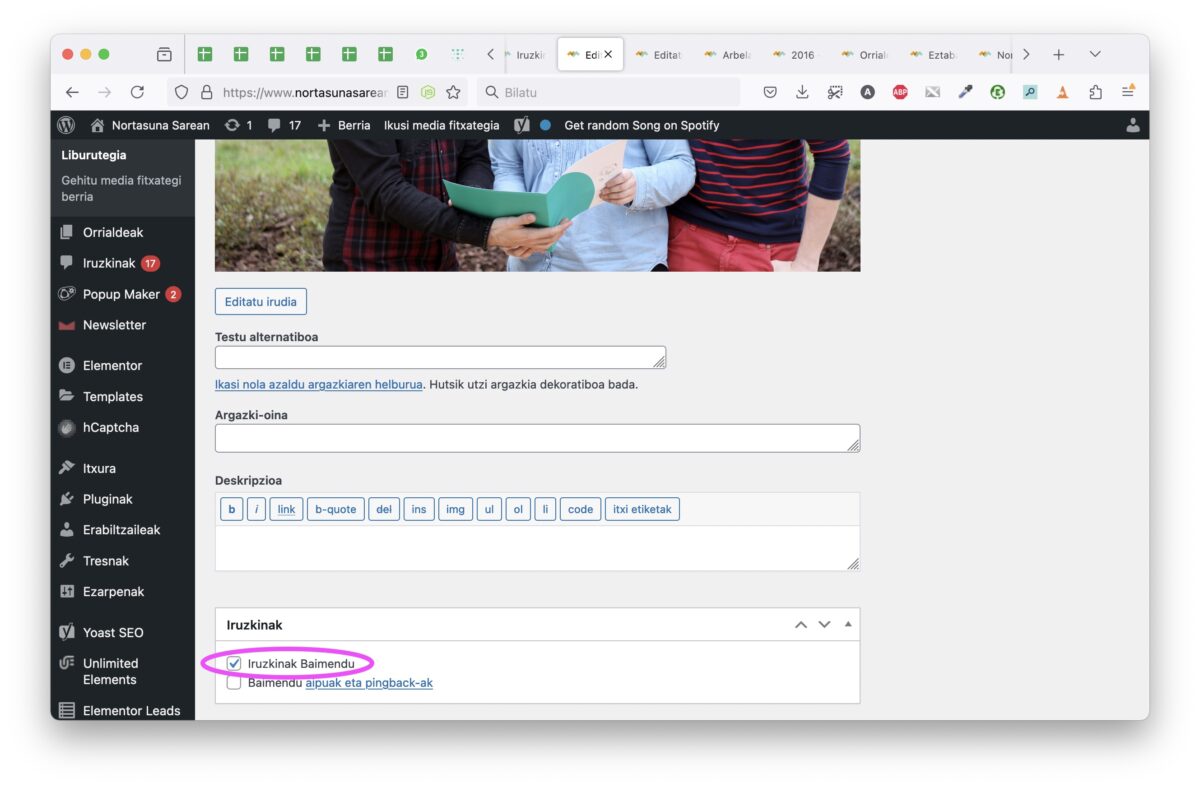1200x787 pixels.
Task: Click the bold b quicktag button
Action: (x=232, y=510)
